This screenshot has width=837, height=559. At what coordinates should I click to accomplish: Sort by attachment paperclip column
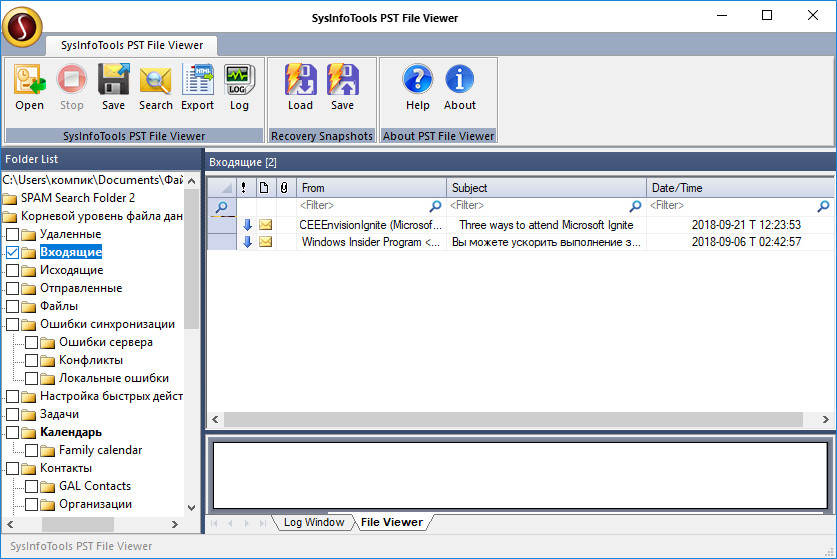(284, 188)
